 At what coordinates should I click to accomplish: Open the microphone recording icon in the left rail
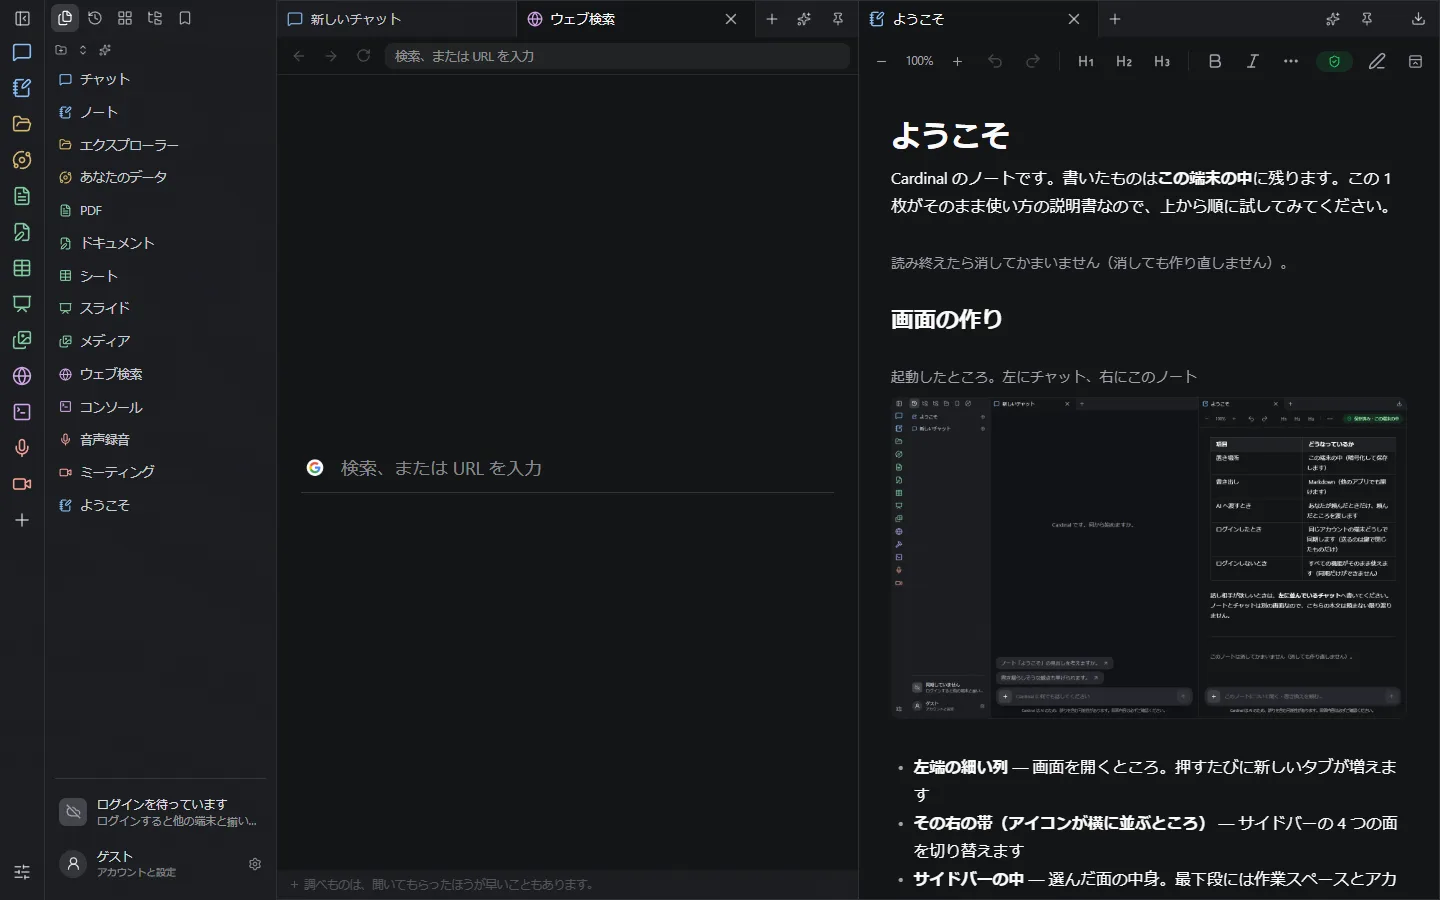point(22,448)
